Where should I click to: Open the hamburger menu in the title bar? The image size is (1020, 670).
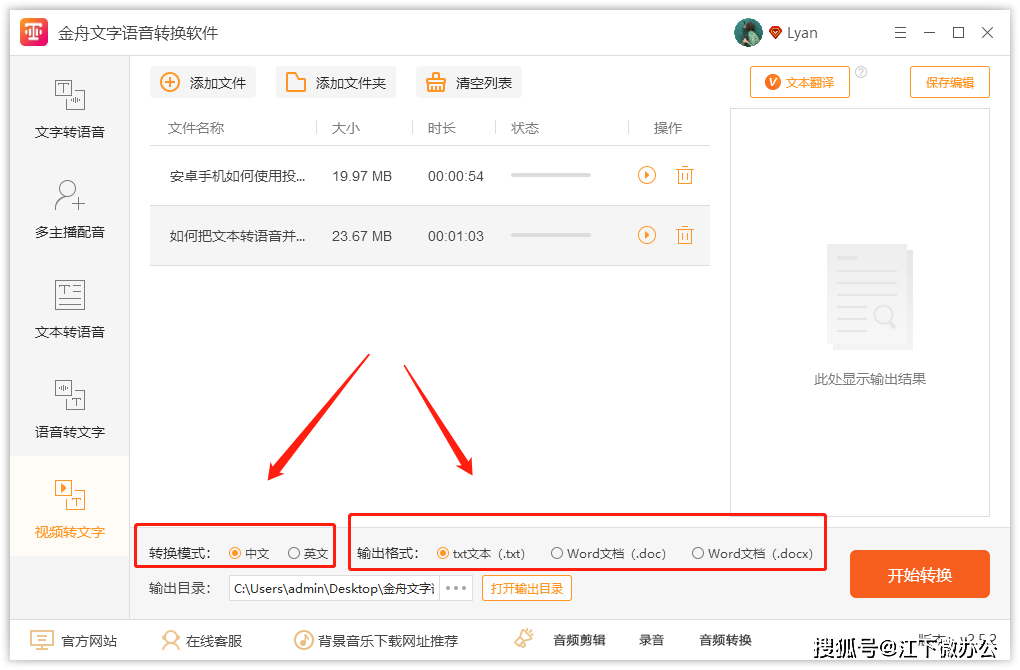[x=900, y=33]
